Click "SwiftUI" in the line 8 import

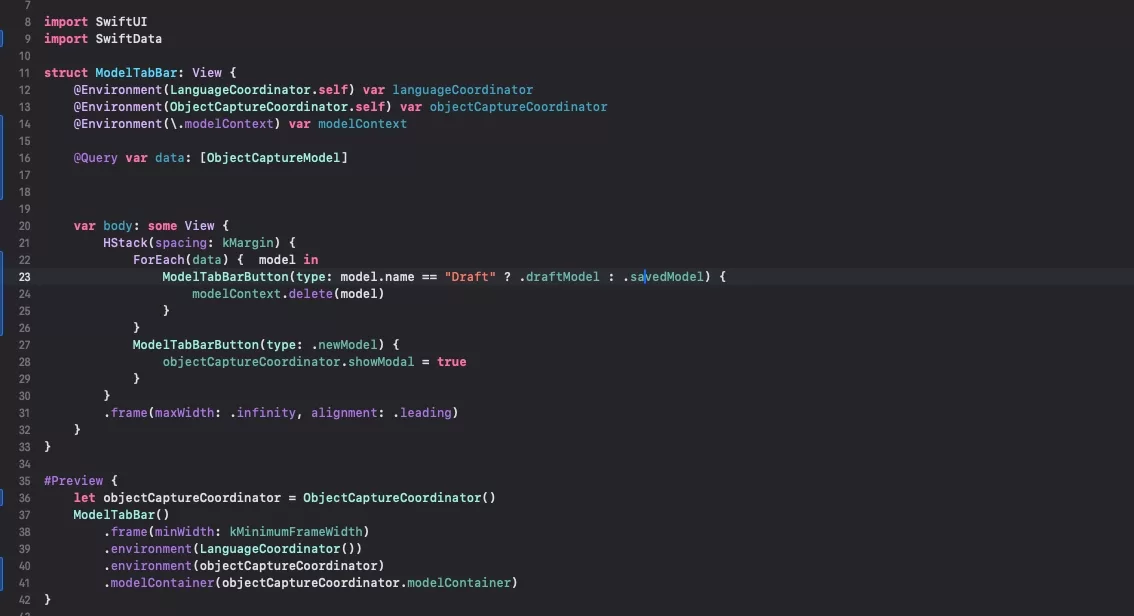pyautogui.click(x=121, y=22)
